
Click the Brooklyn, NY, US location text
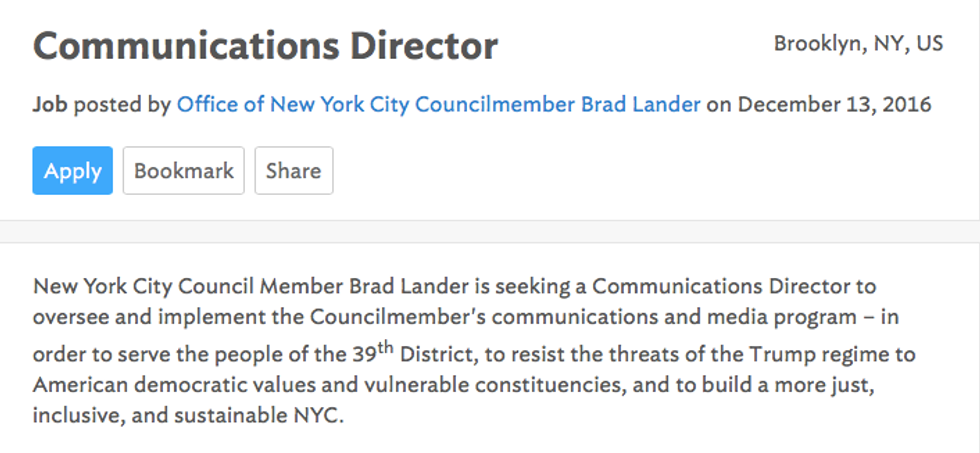click(x=858, y=44)
